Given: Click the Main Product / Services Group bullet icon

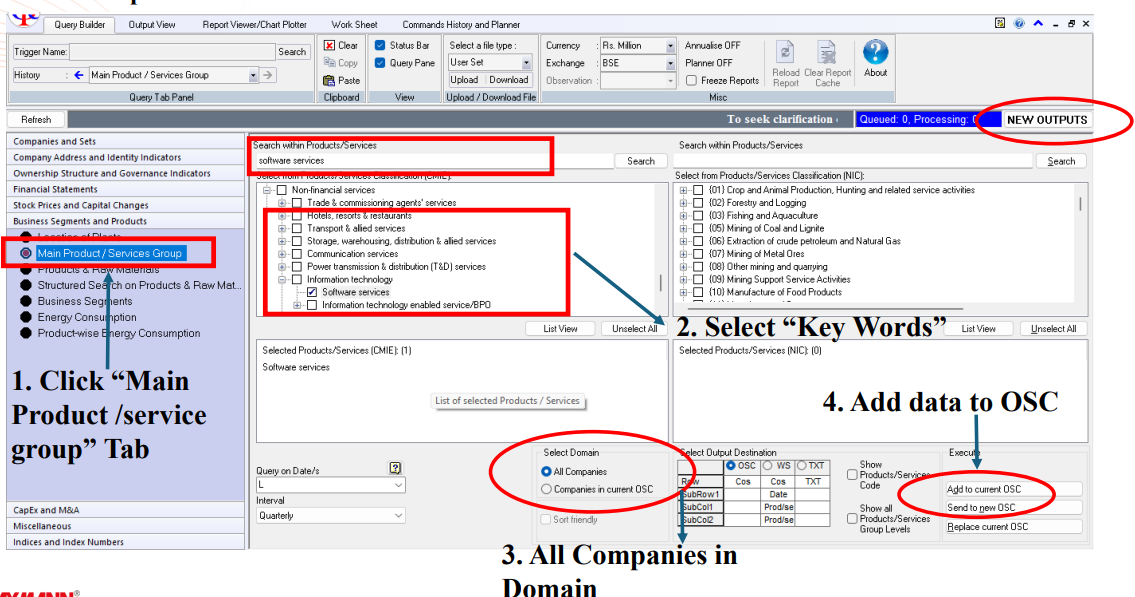Looking at the screenshot, I should [x=27, y=253].
